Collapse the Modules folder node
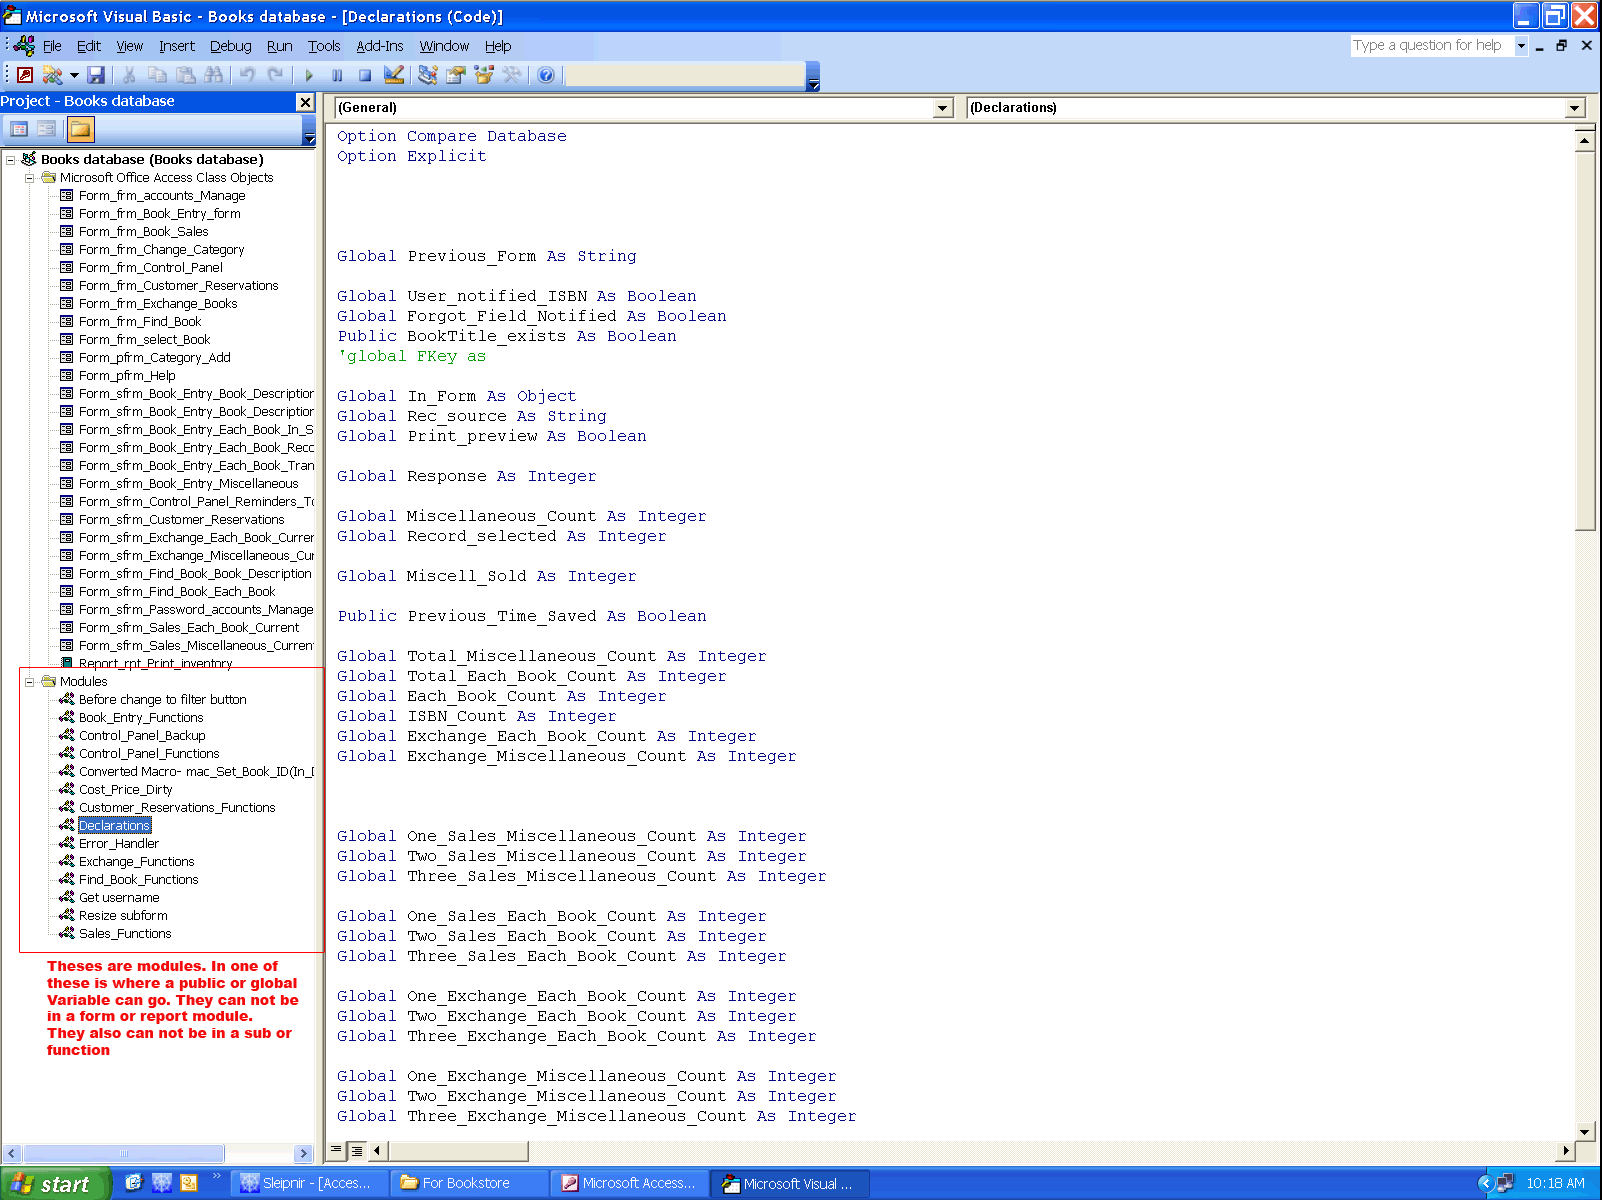This screenshot has height=1200, width=1602. pos(30,682)
